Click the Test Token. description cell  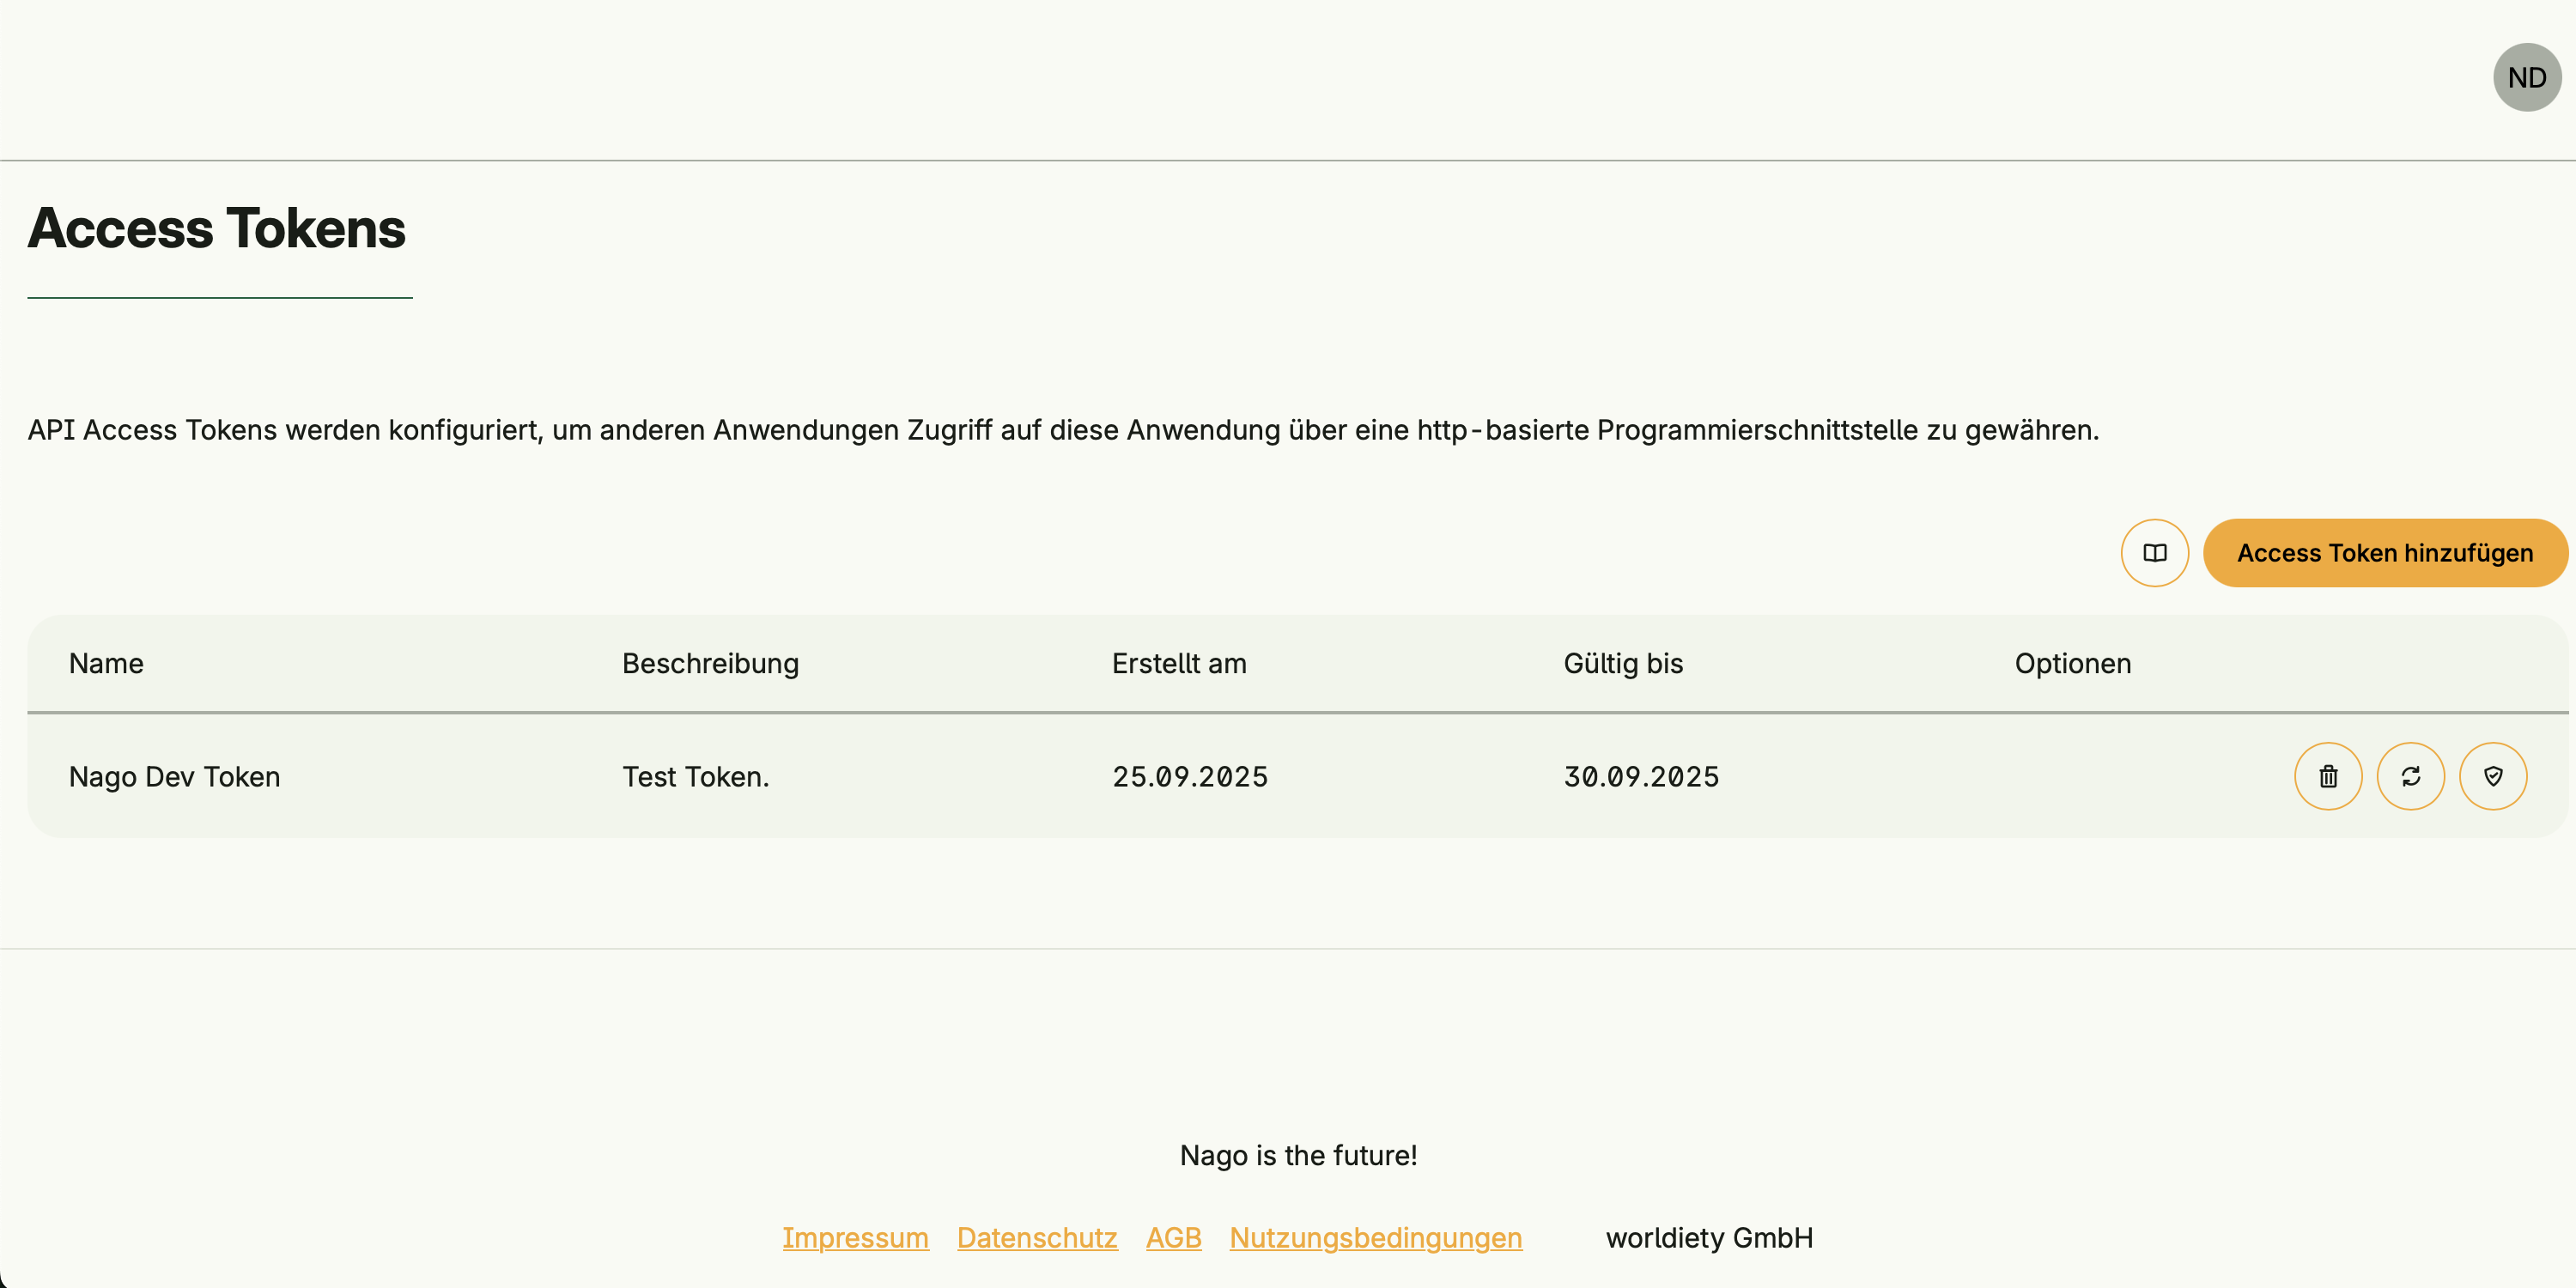[695, 776]
